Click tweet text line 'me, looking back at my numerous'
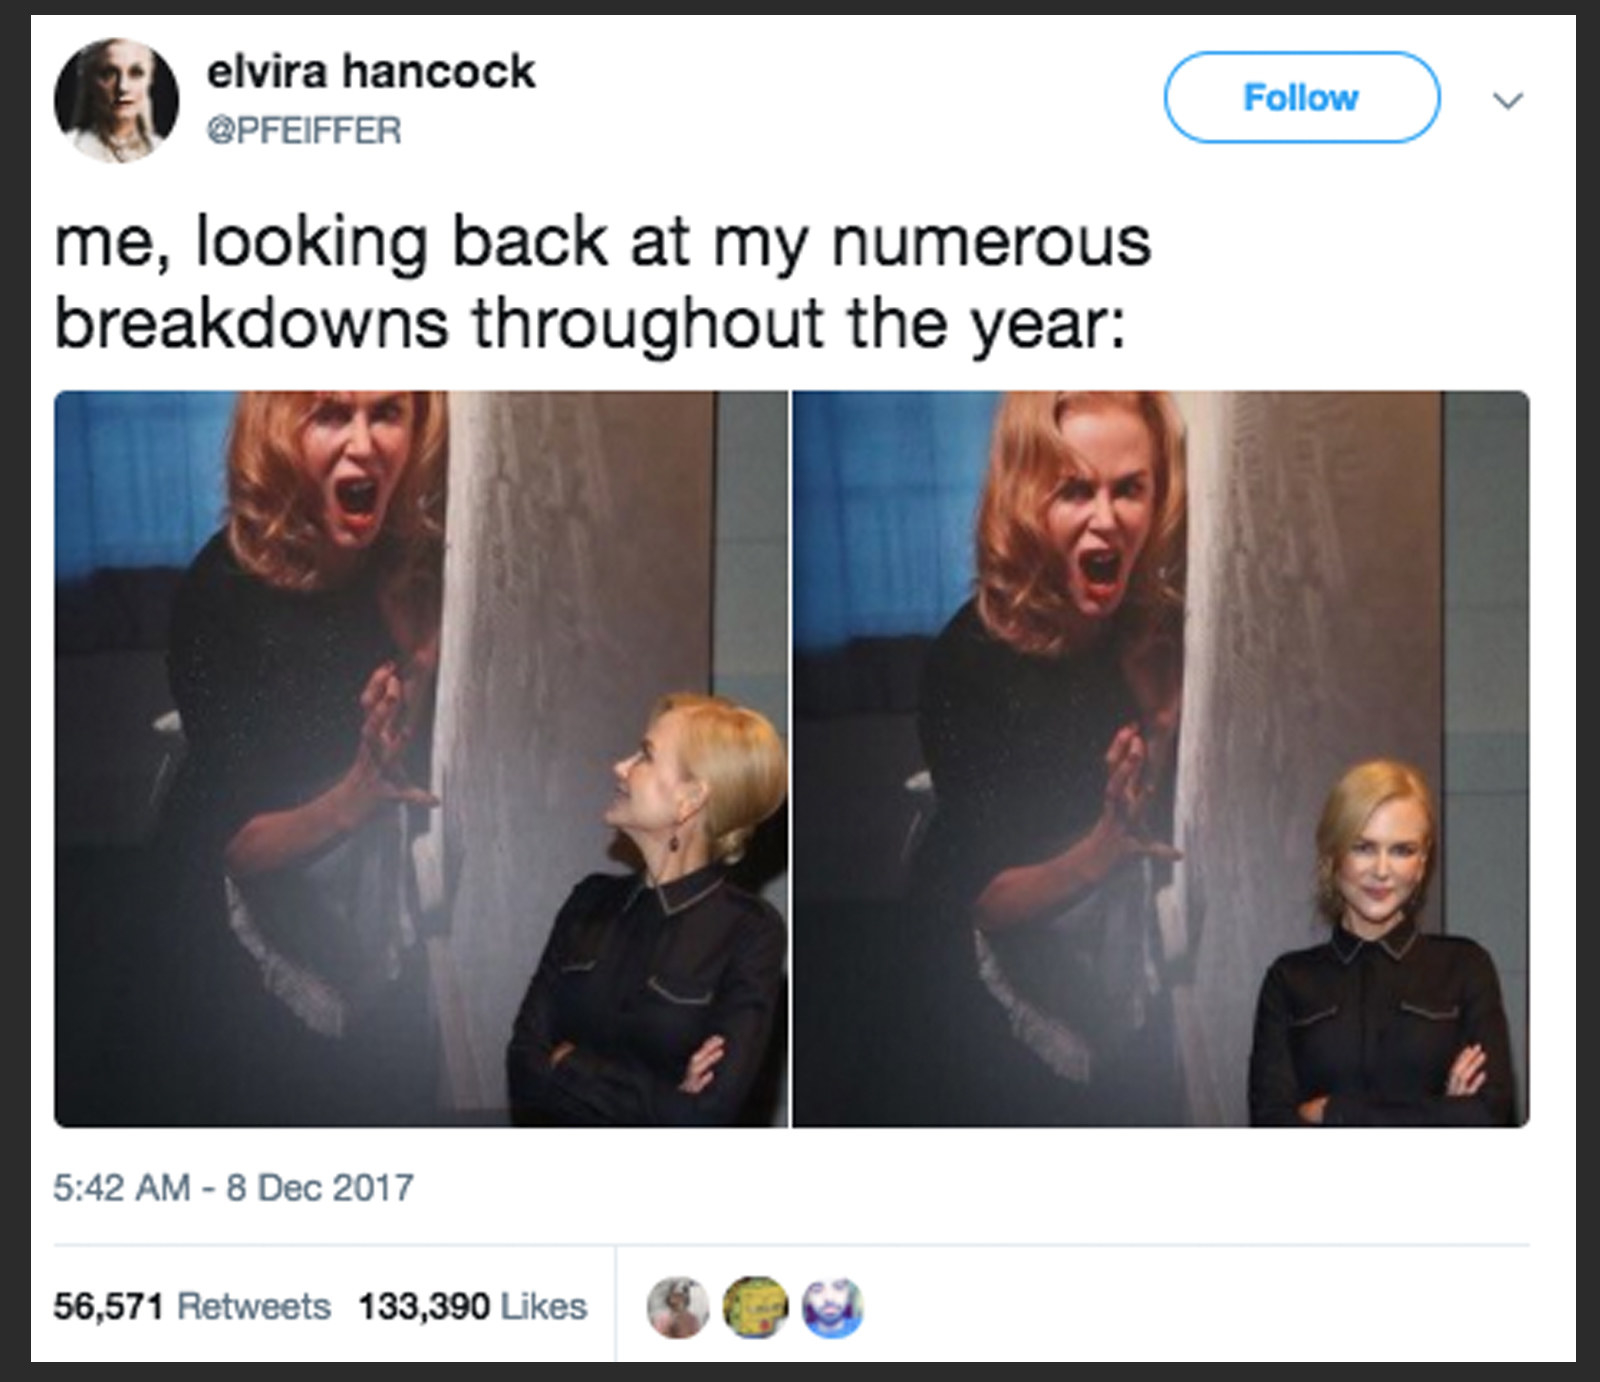 click(603, 243)
